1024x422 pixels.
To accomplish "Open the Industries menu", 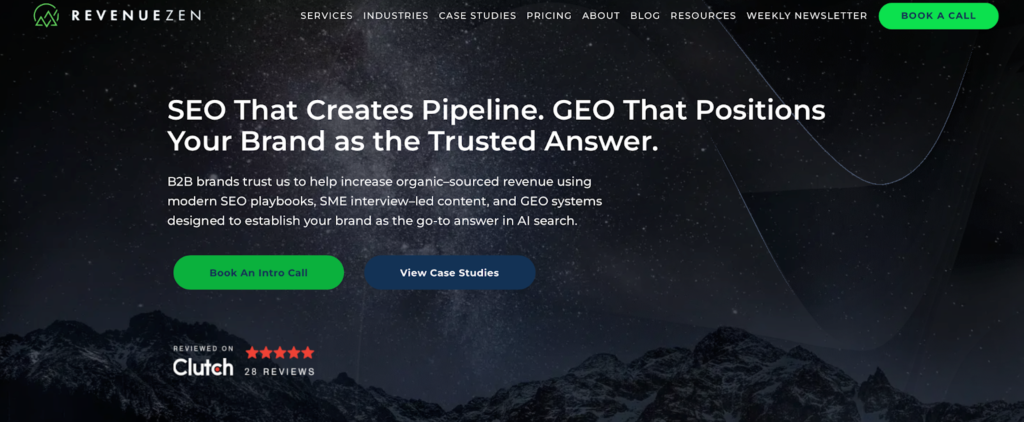I will tap(396, 16).
